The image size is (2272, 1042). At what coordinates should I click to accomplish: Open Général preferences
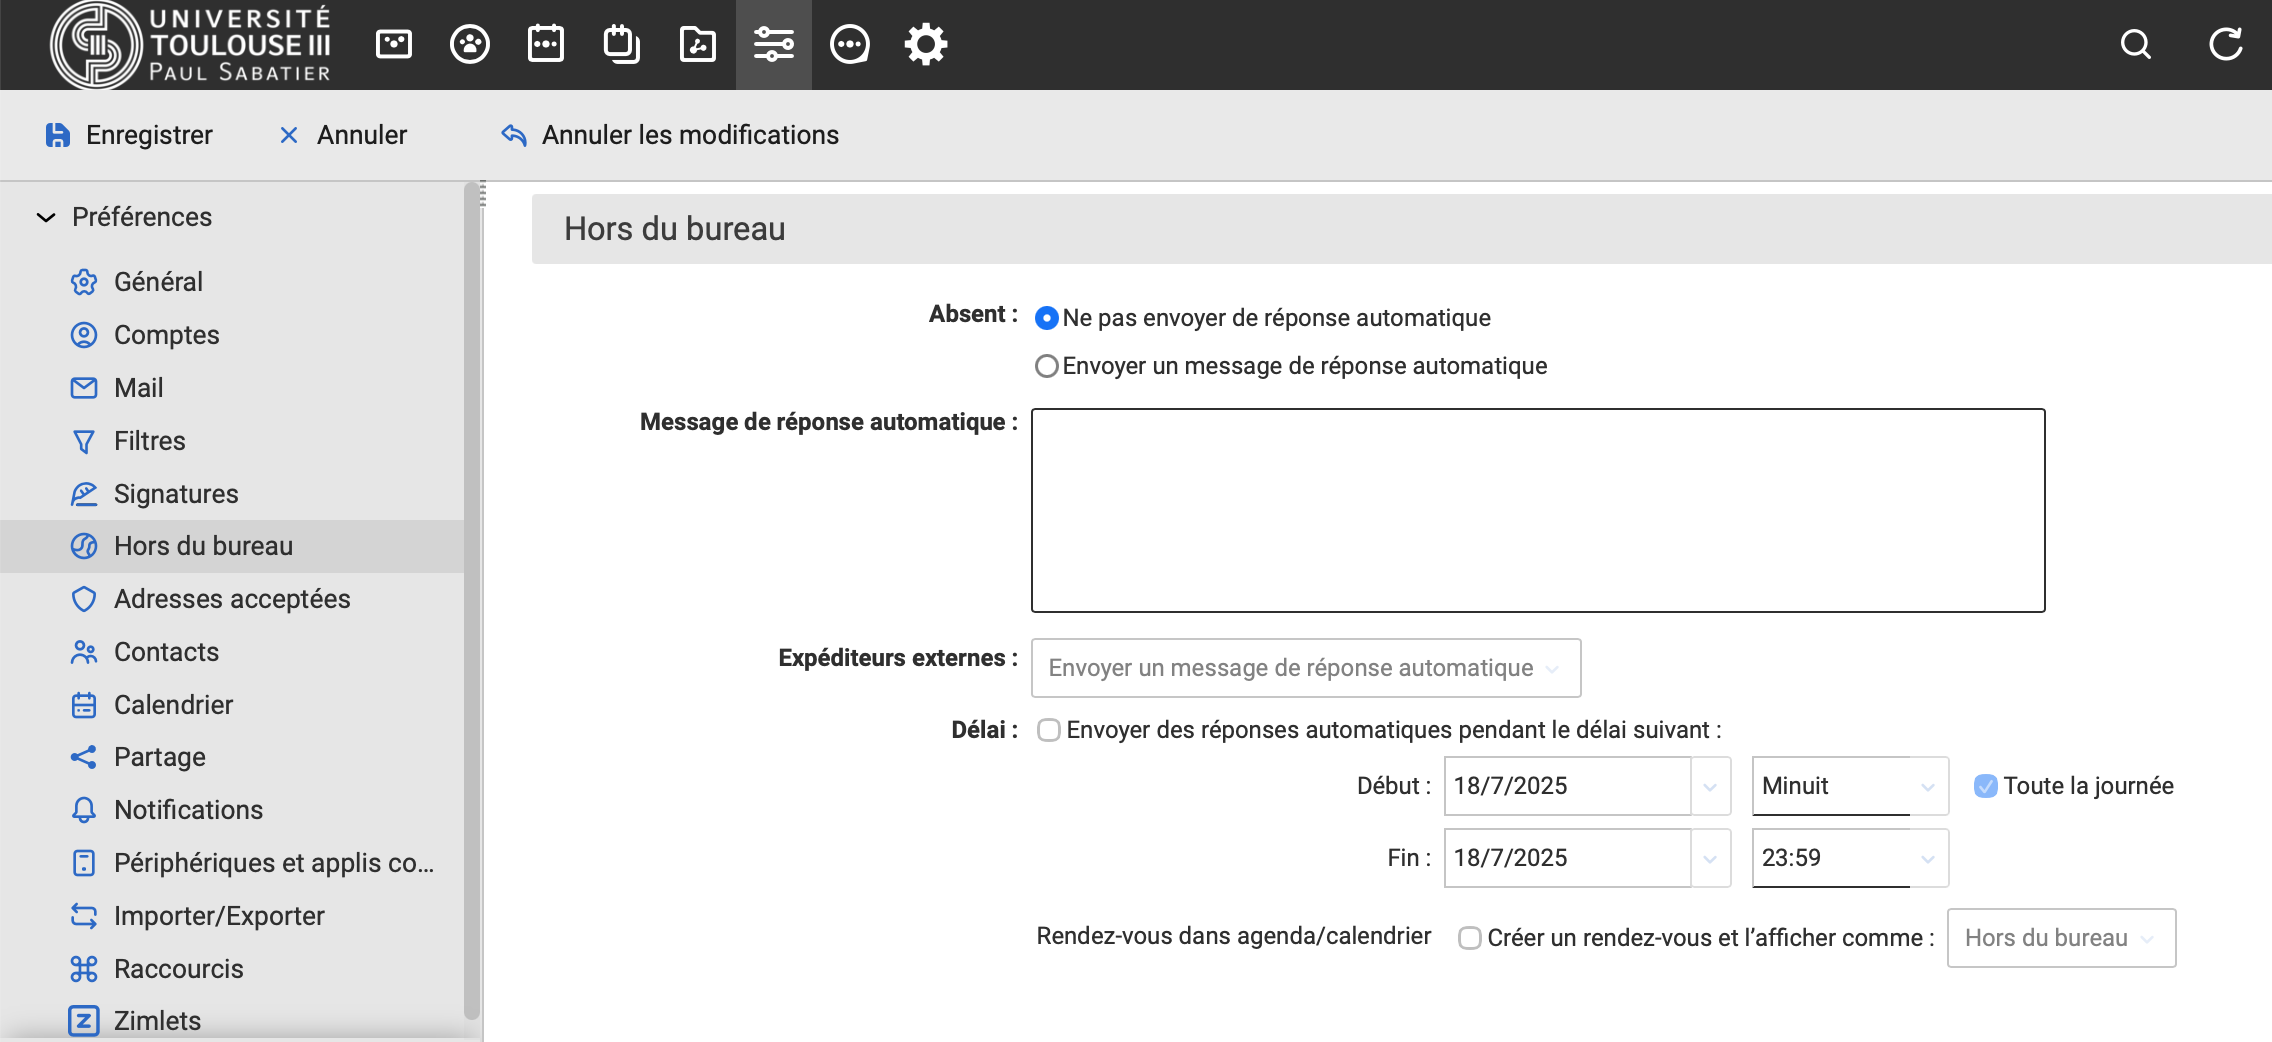[233, 282]
